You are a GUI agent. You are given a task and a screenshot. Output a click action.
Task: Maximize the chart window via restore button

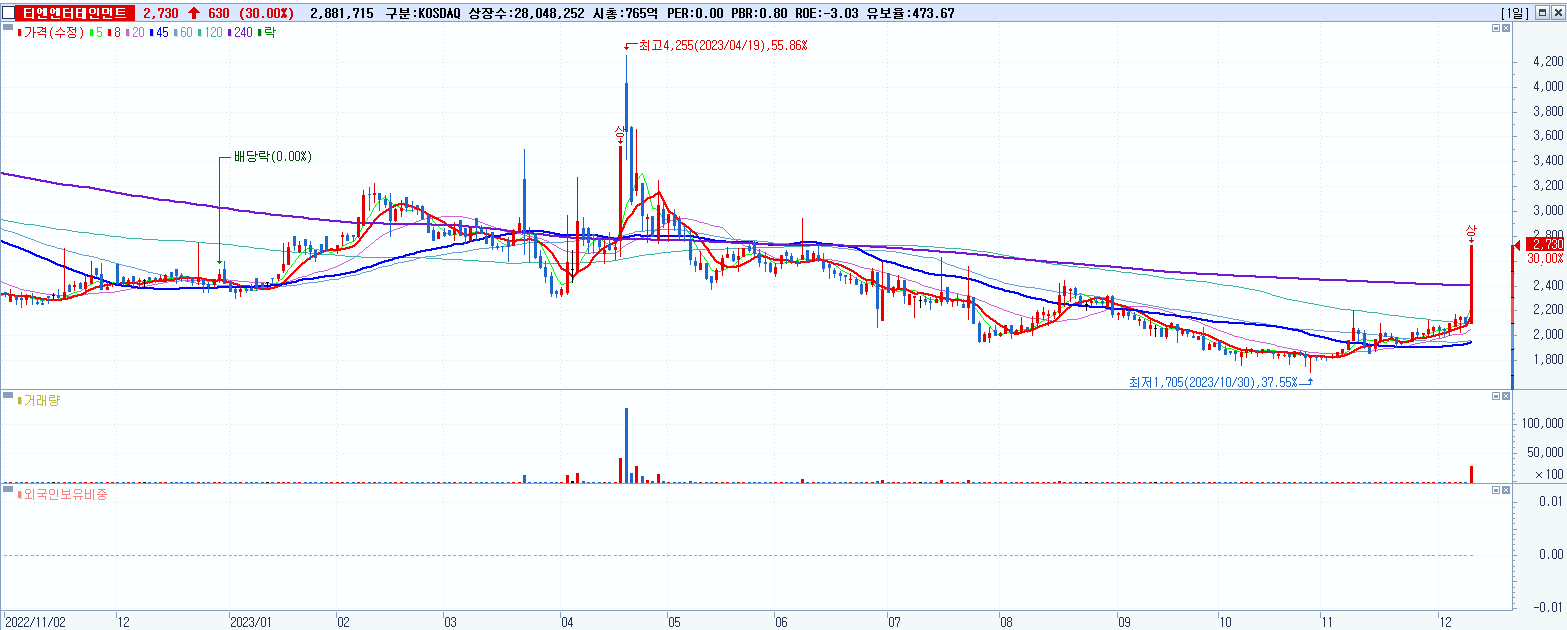1544,13
